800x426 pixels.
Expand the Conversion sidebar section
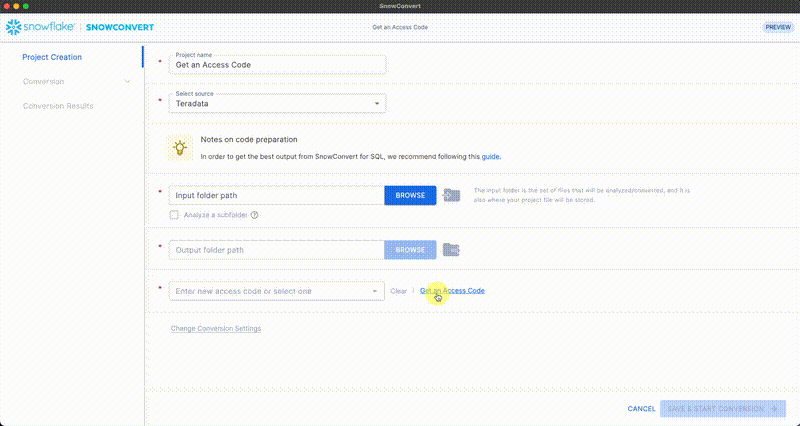coord(127,81)
